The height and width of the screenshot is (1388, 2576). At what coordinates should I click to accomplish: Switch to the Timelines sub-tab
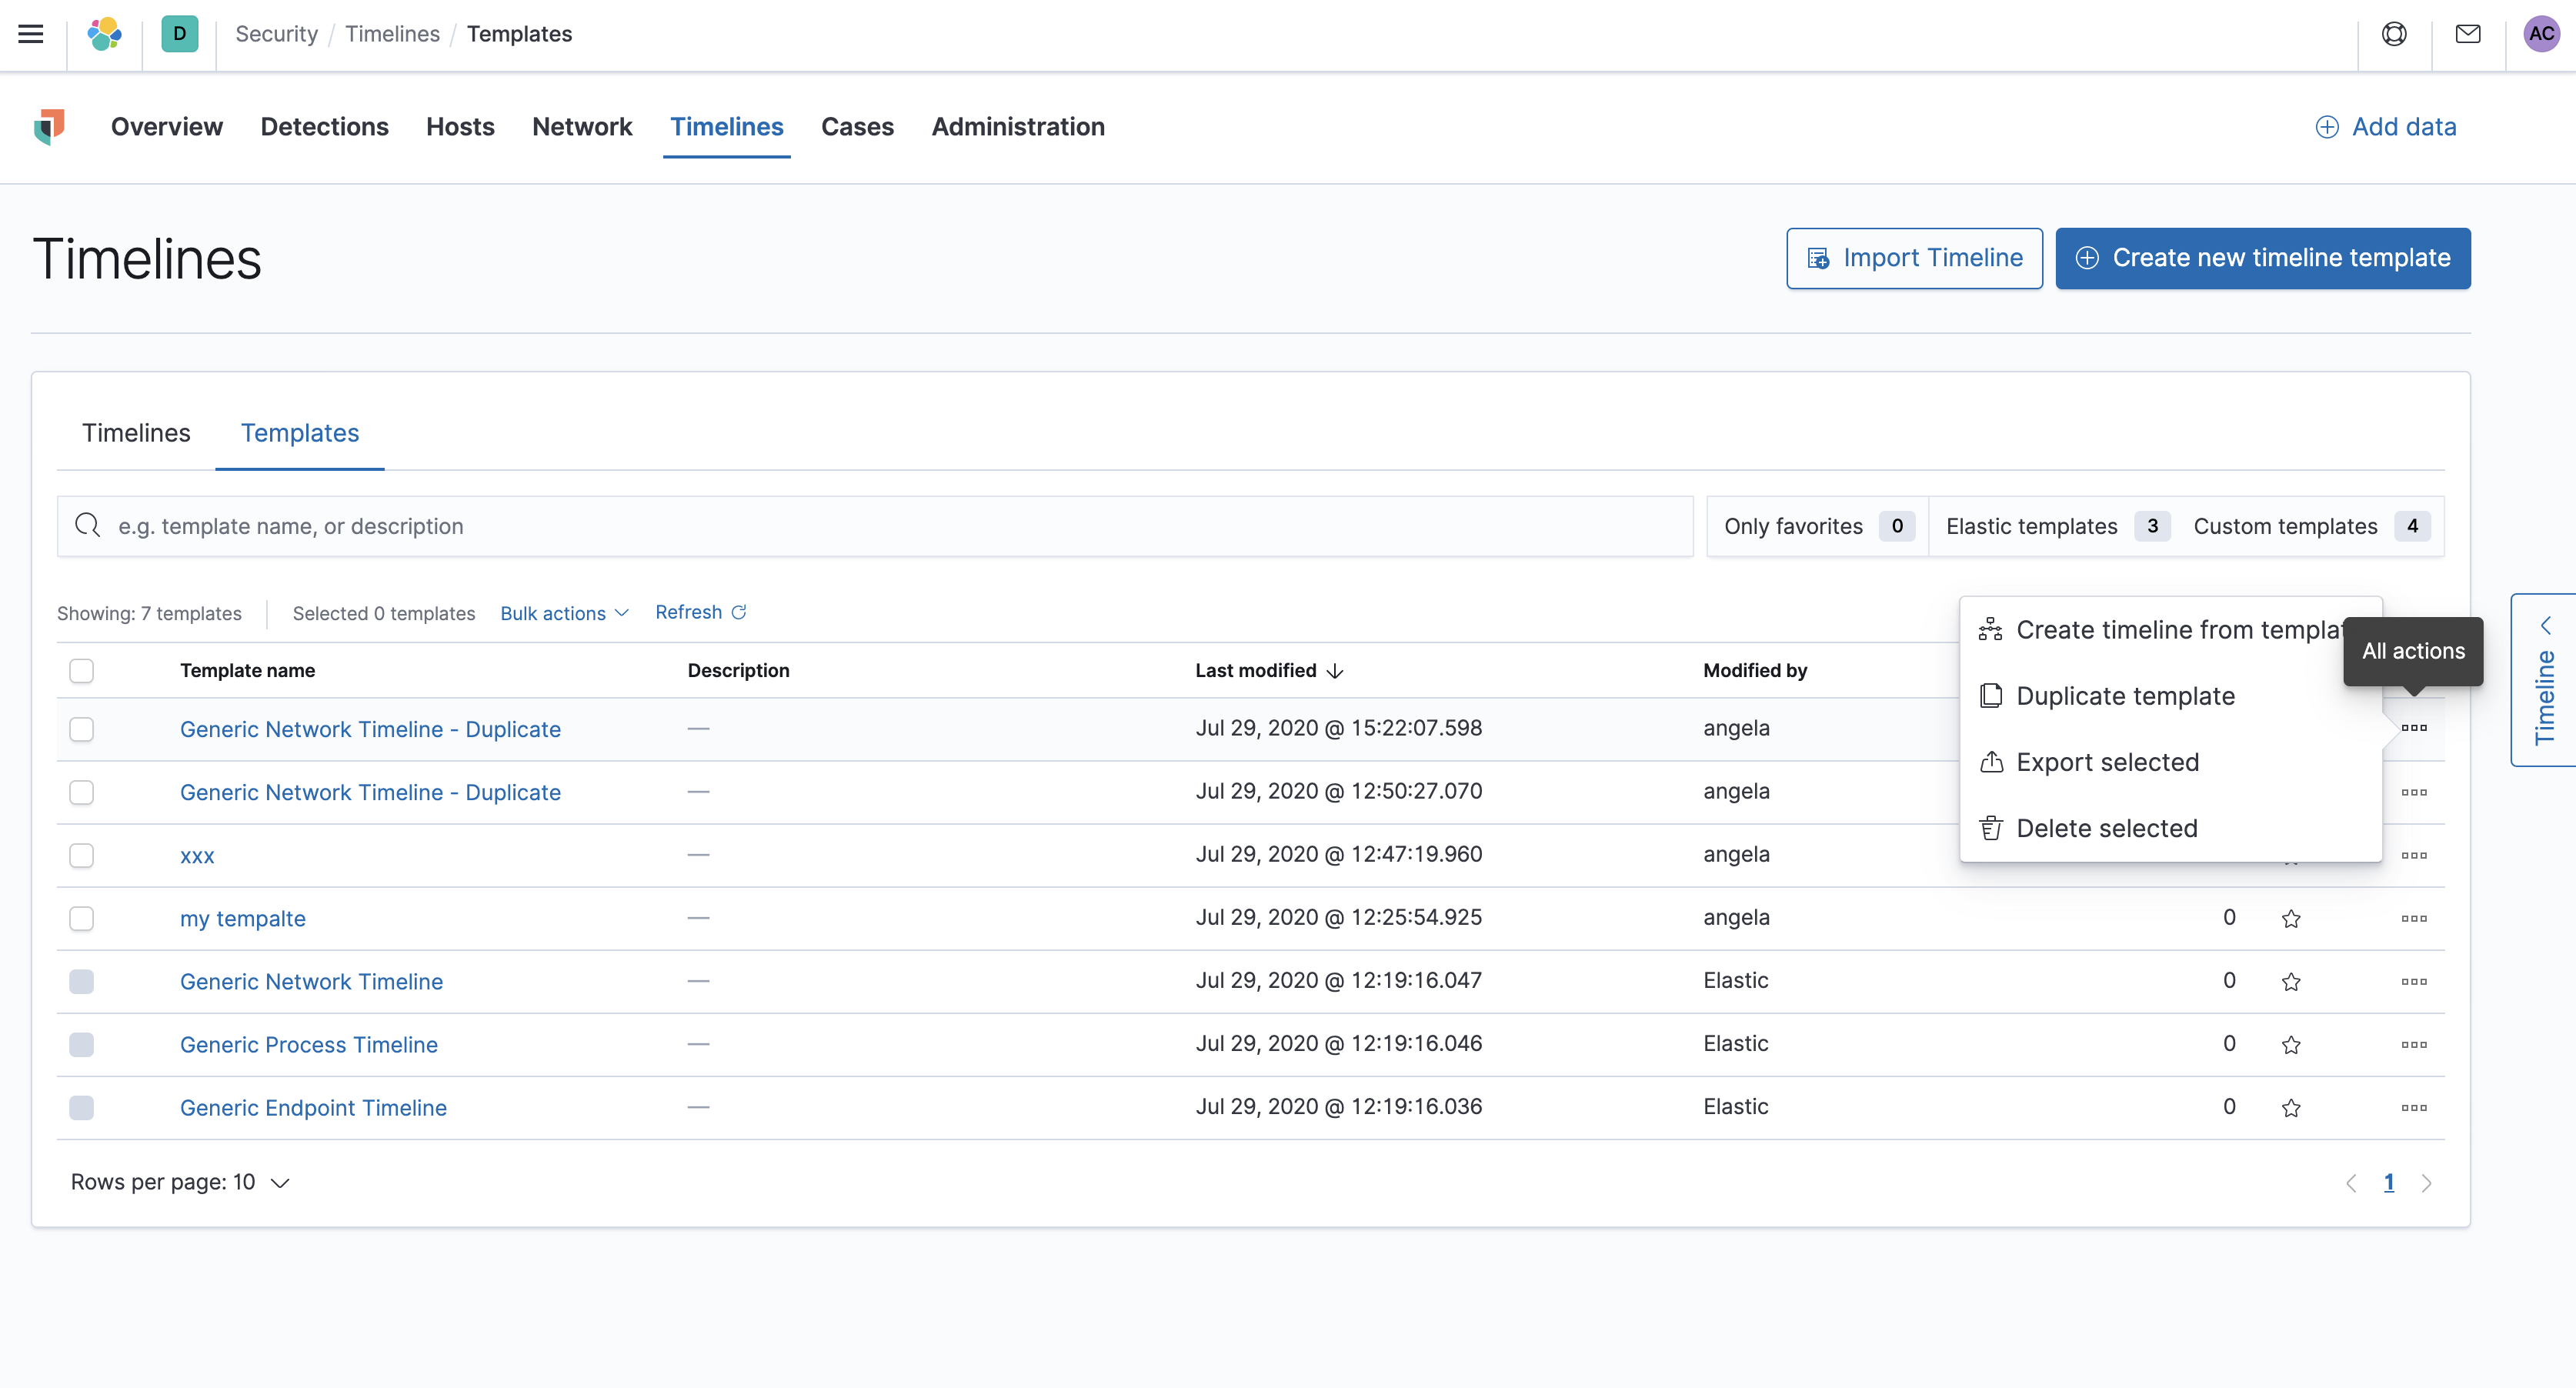[x=136, y=433]
